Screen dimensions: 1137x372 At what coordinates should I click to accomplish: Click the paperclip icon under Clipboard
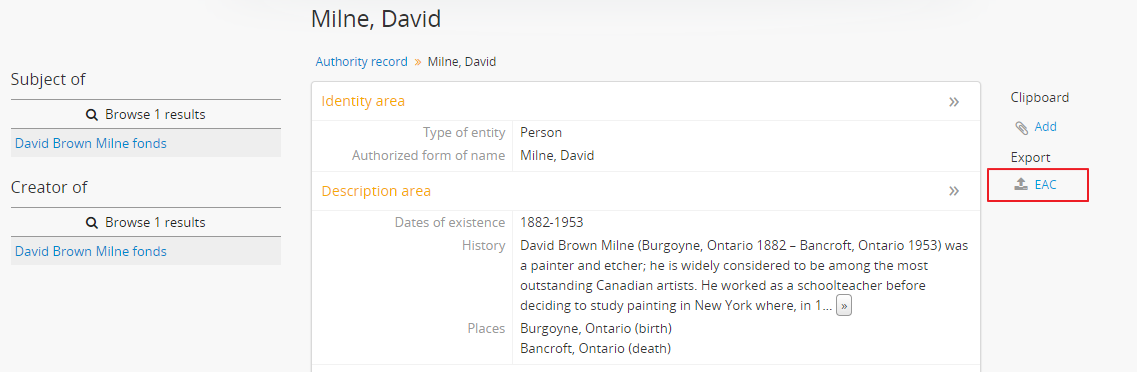1021,128
